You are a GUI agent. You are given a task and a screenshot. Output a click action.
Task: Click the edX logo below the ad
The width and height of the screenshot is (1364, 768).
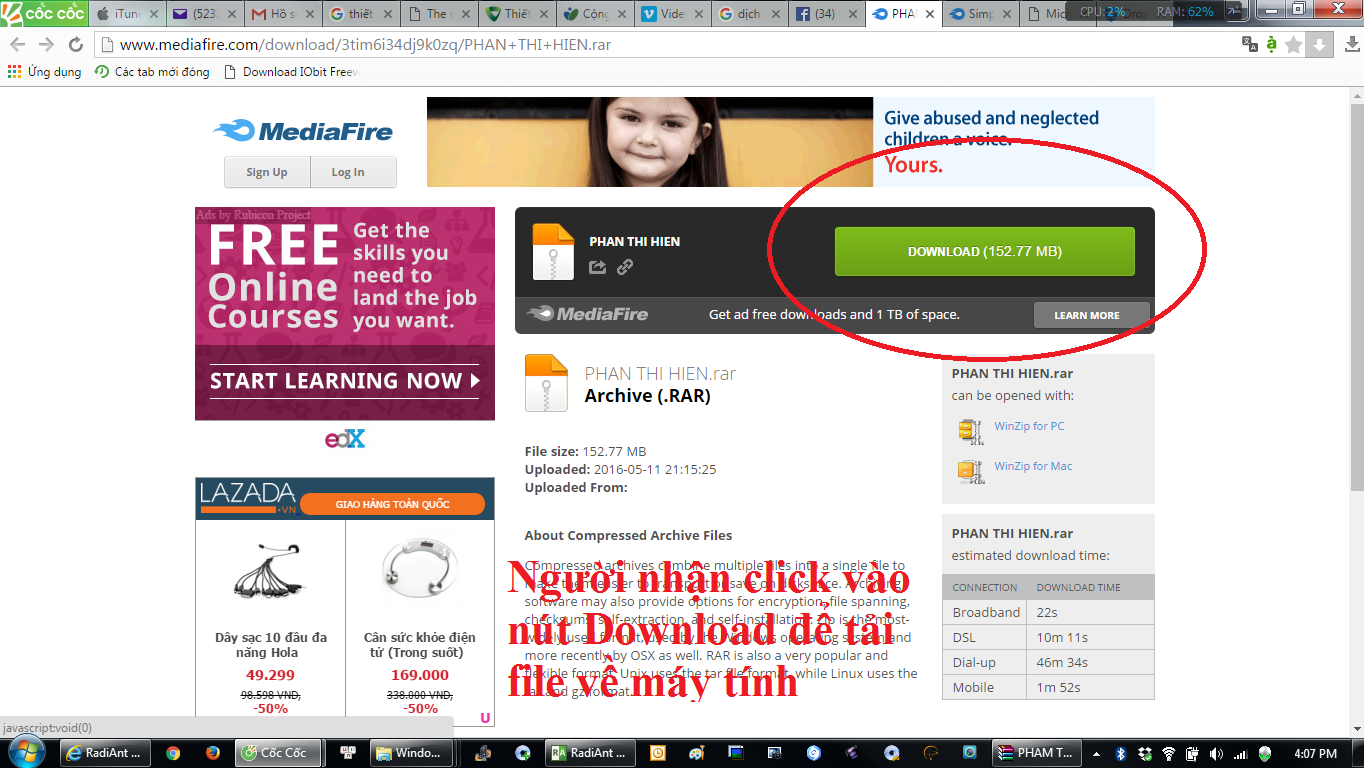345,438
